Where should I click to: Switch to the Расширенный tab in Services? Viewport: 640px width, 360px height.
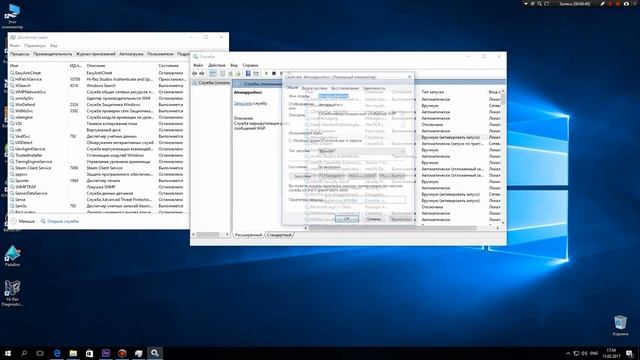(248, 235)
